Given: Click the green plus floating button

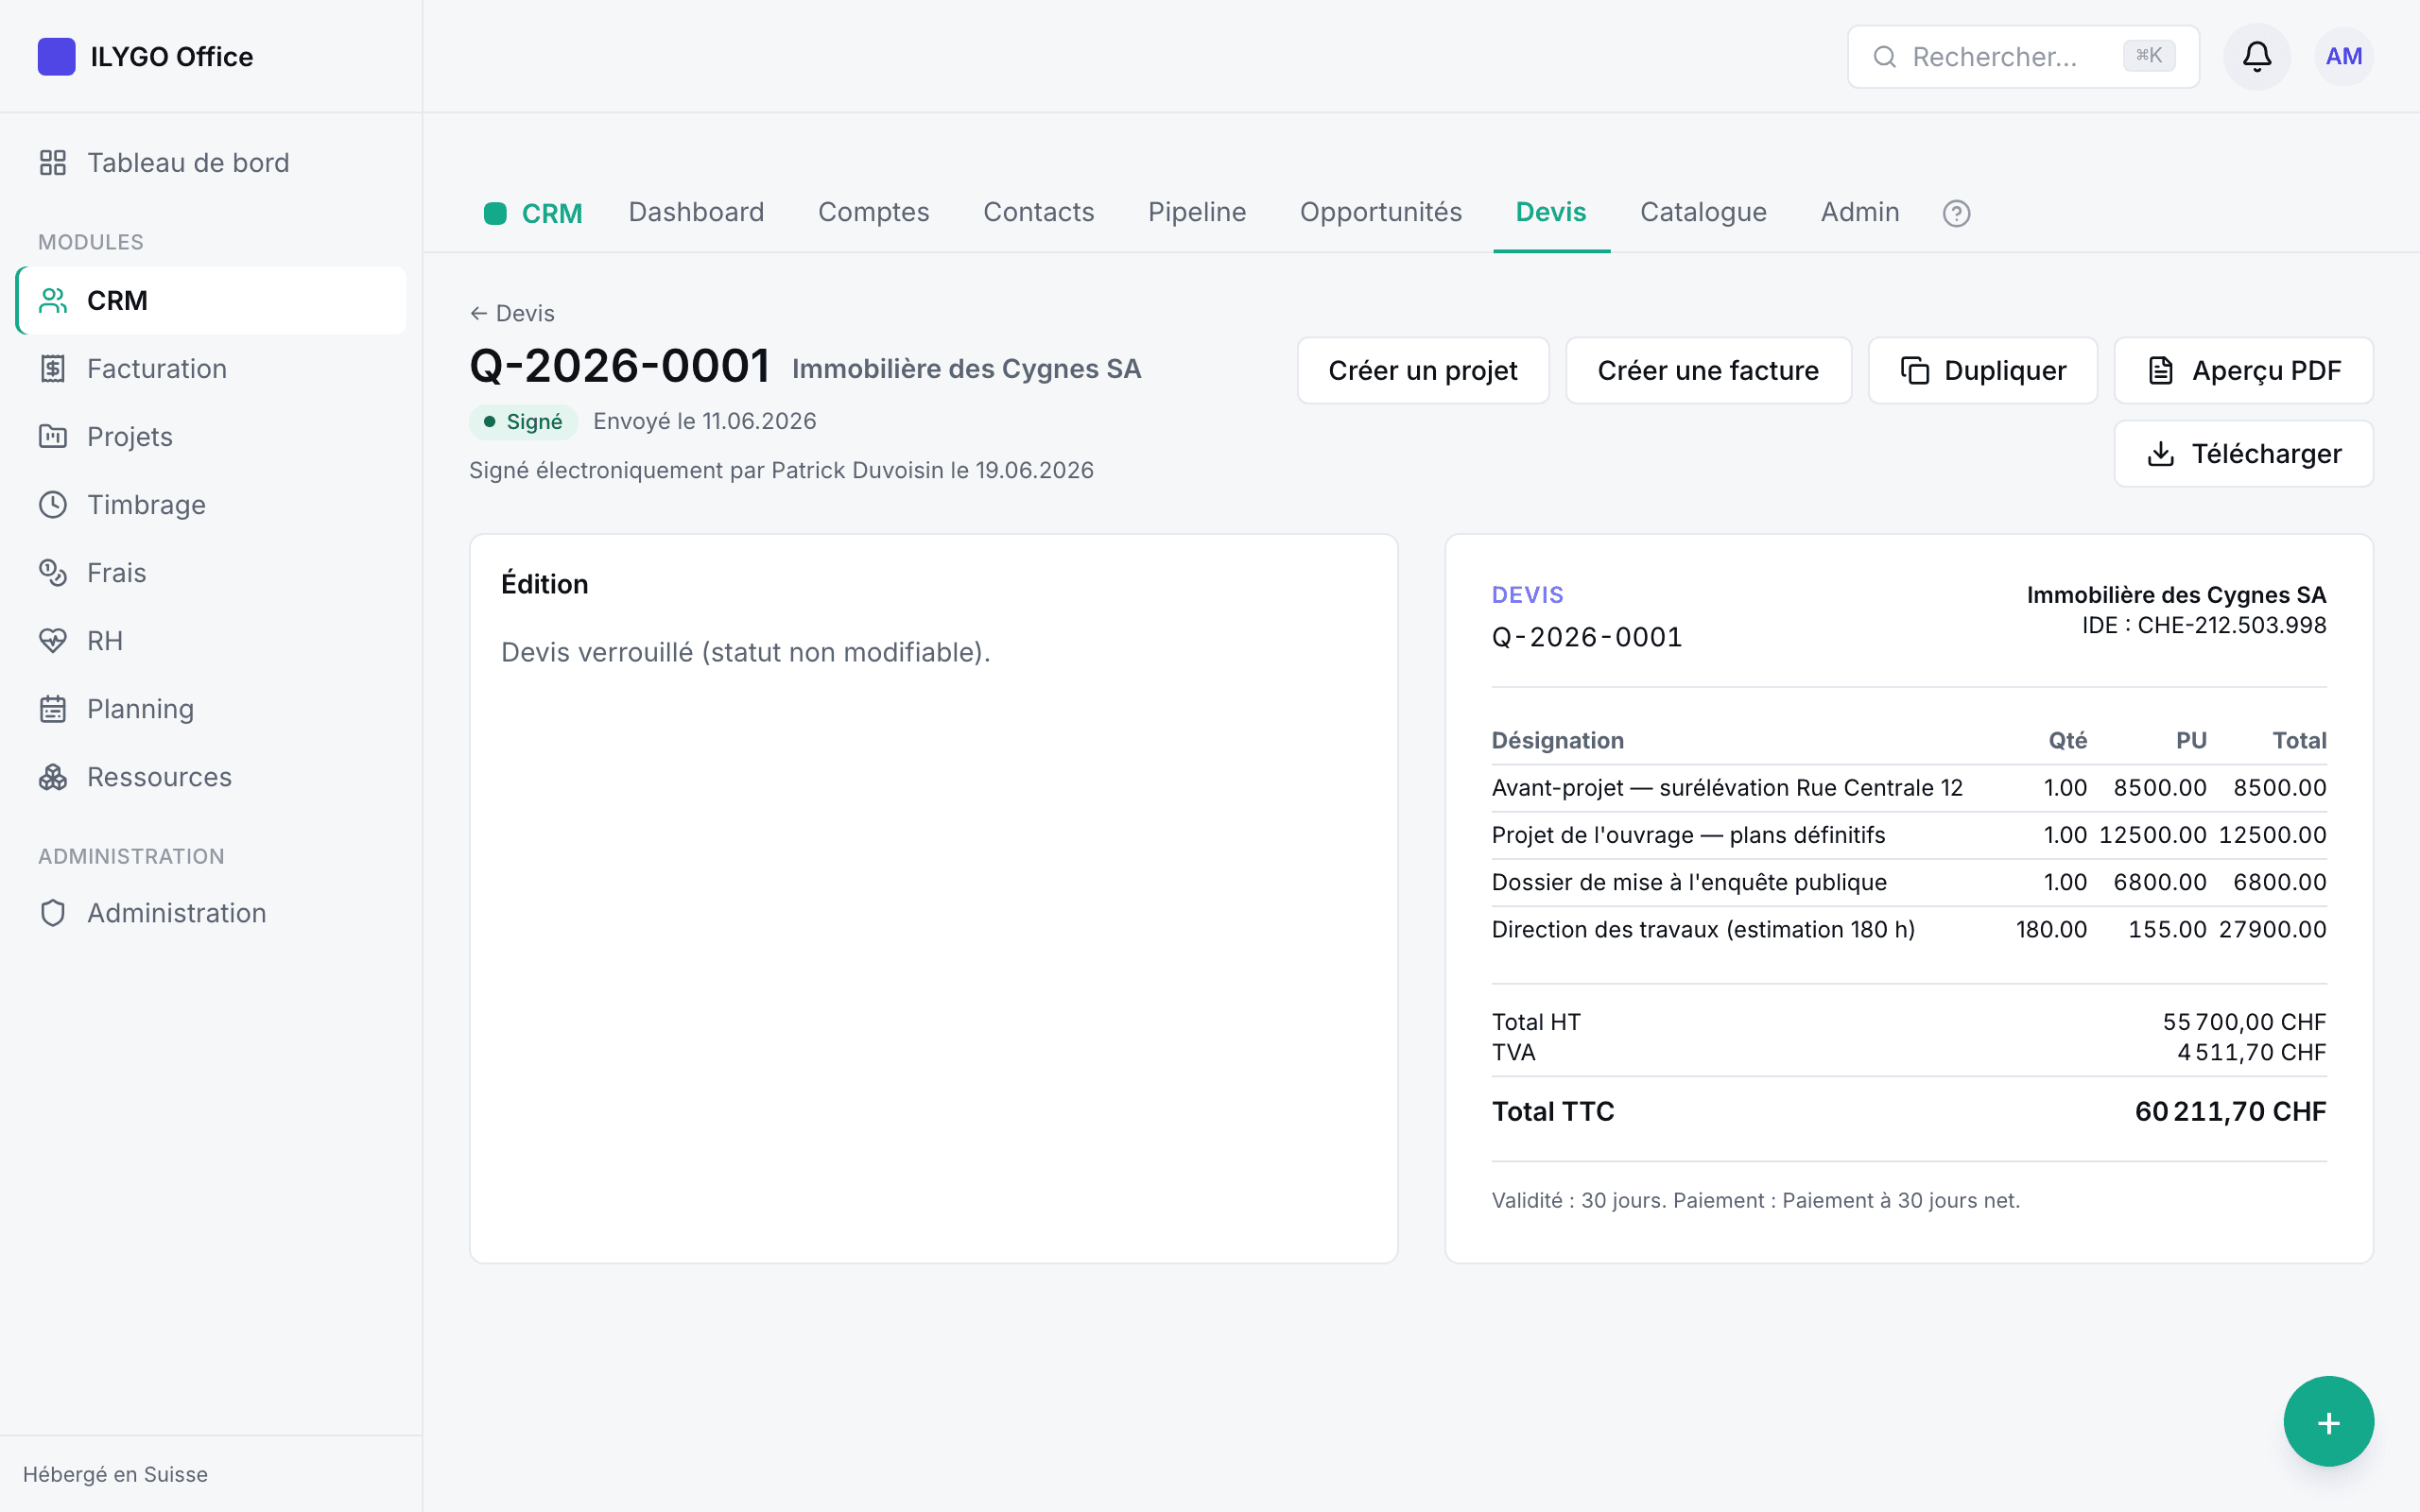Looking at the screenshot, I should [2328, 1421].
